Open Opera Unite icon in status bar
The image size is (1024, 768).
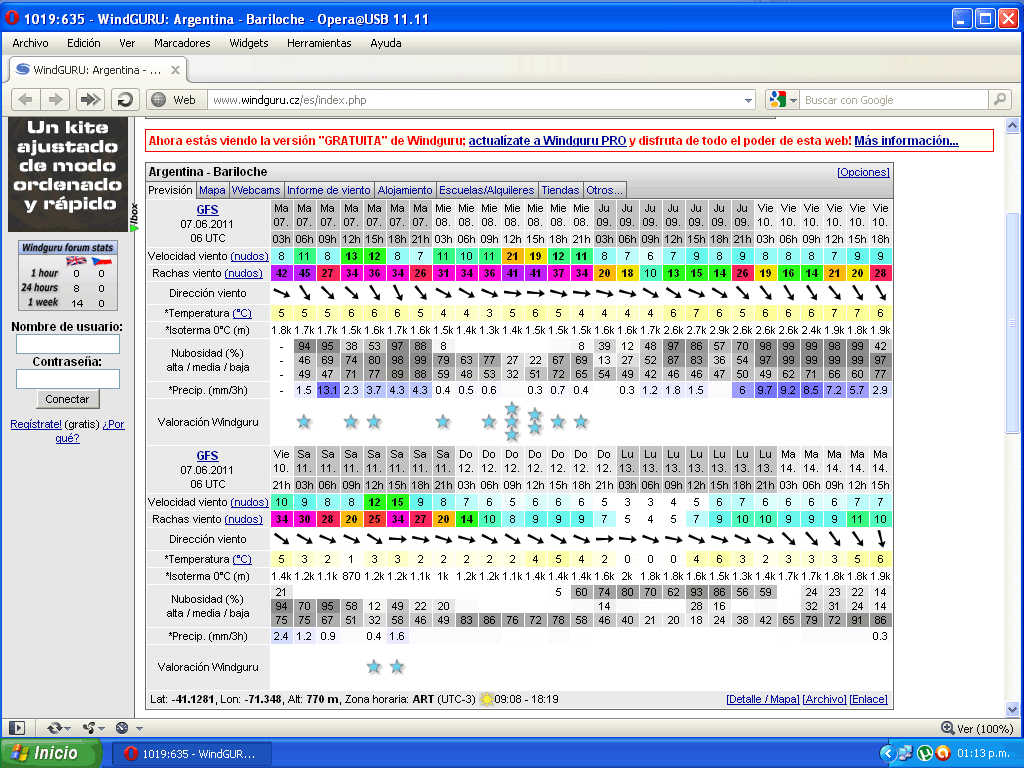[89, 728]
